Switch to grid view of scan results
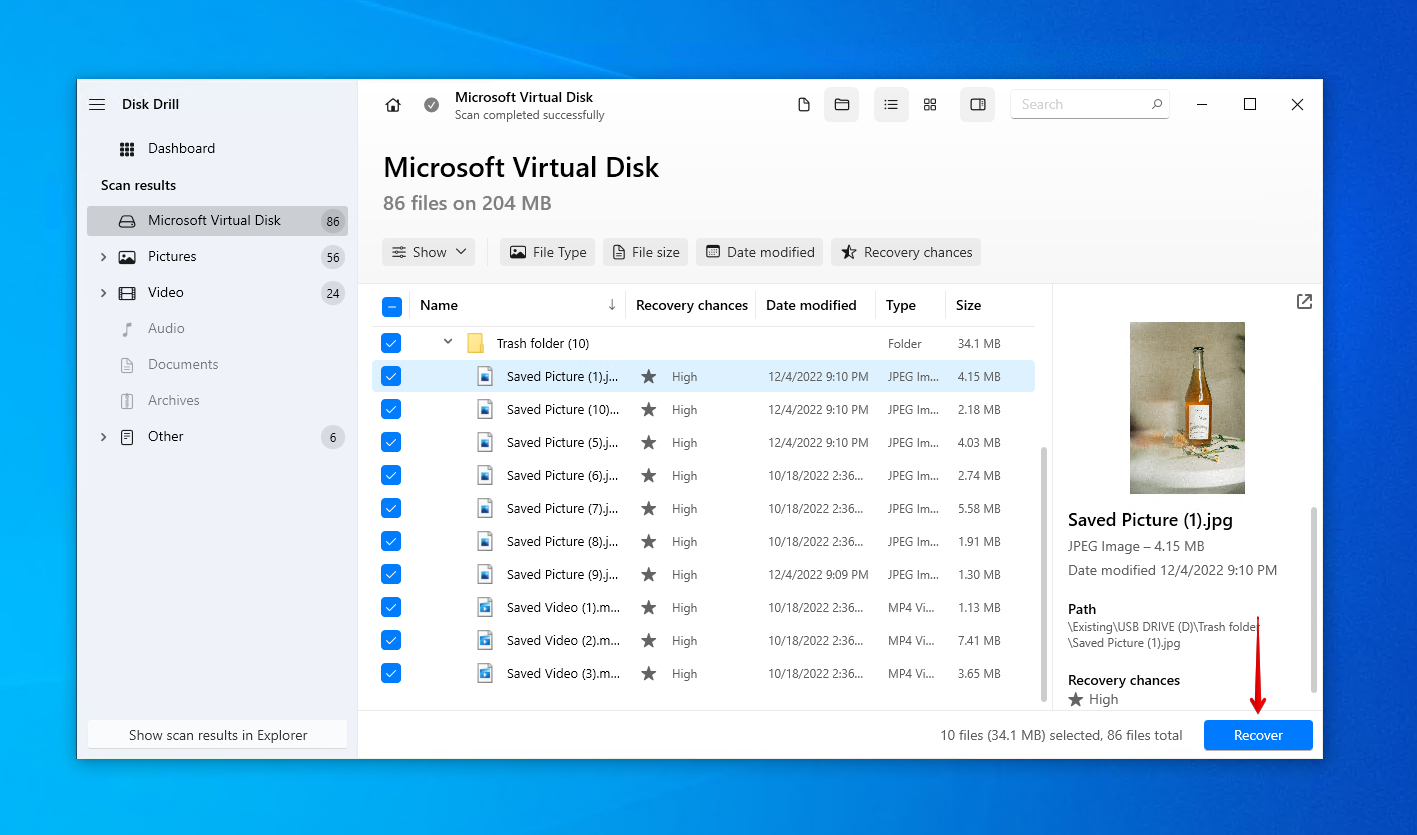 coord(930,104)
